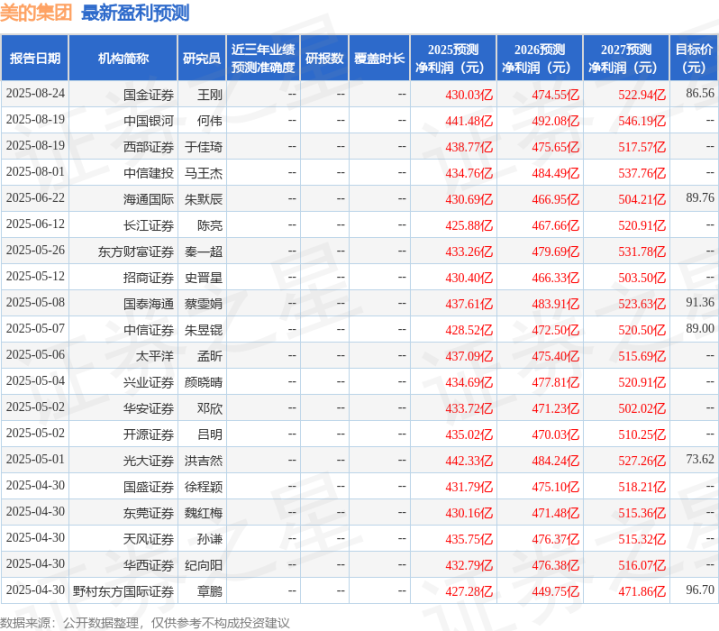Image resolution: width=719 pixels, height=631 pixels.
Task: Click 东方财富证券 institution name
Action: pos(136,252)
